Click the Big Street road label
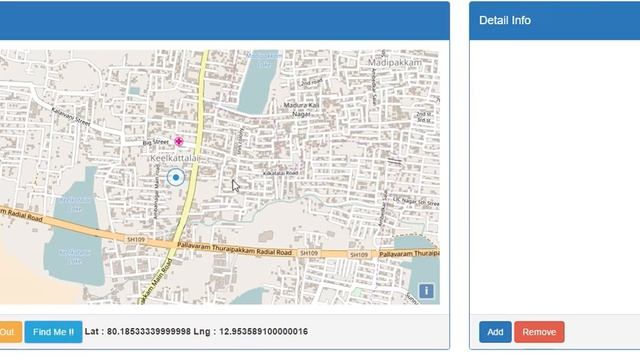 (156, 142)
